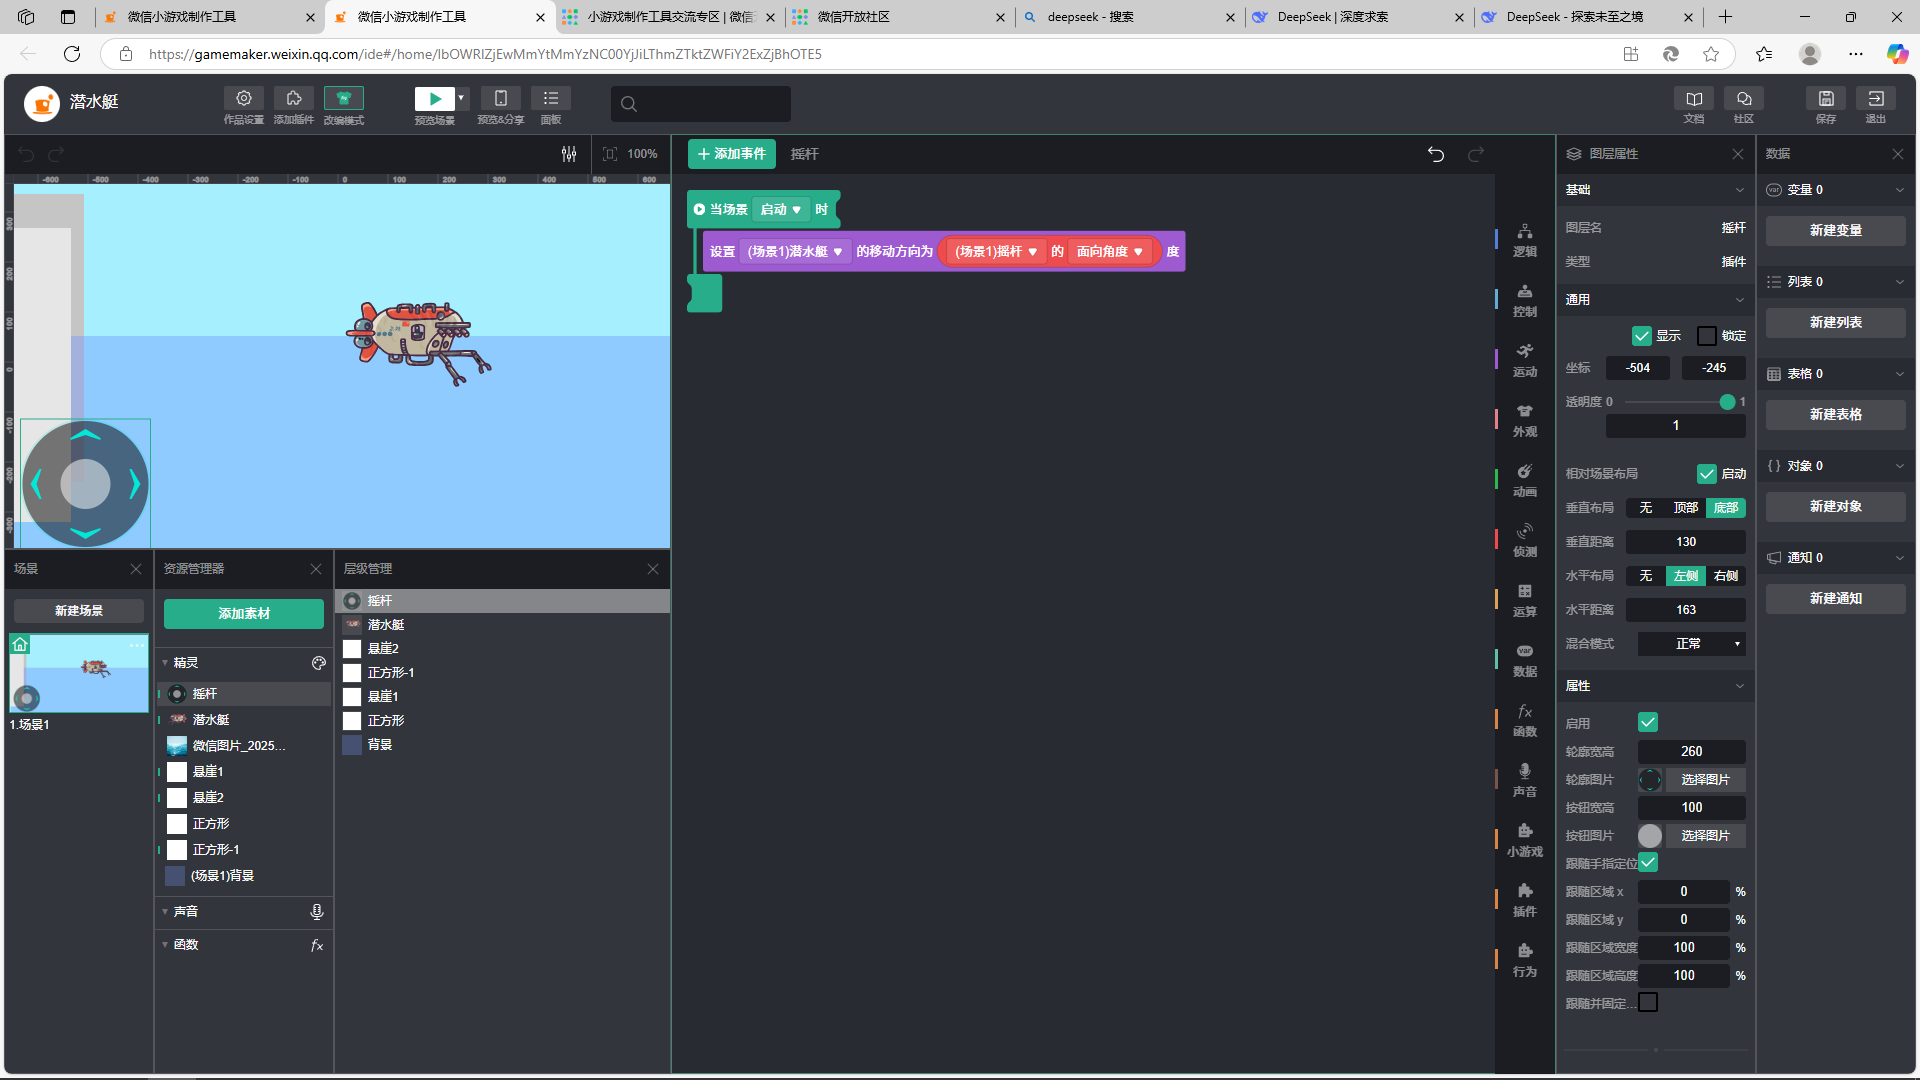
Task: Switch to the second 微信小游戏制作工具 browser tab
Action: coord(440,17)
